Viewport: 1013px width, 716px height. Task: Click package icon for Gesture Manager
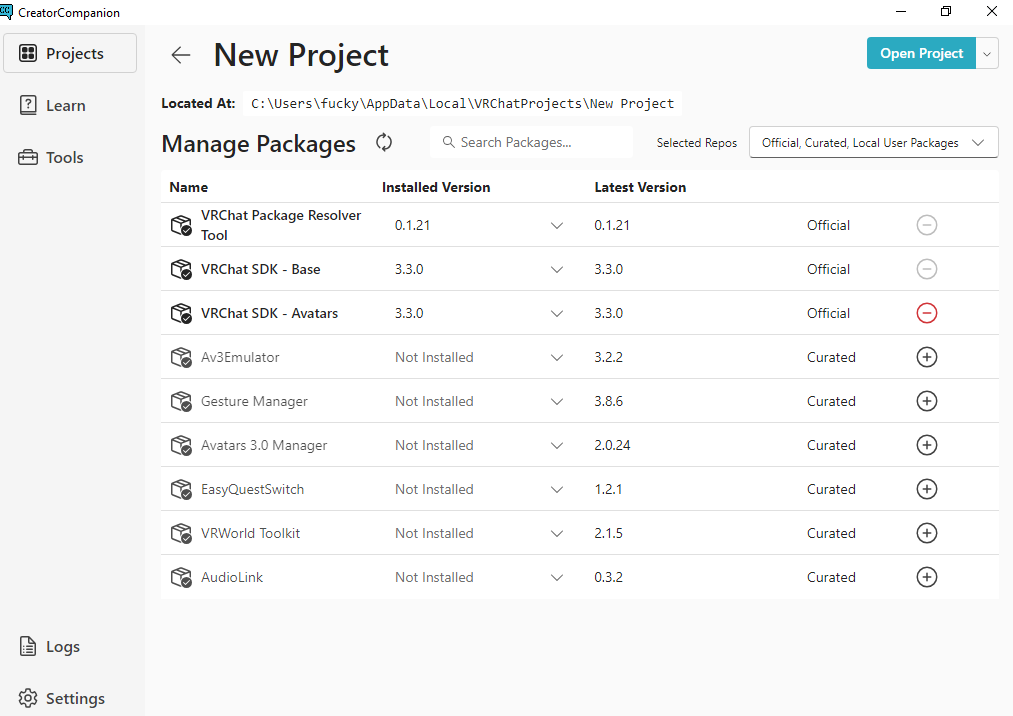click(x=181, y=401)
